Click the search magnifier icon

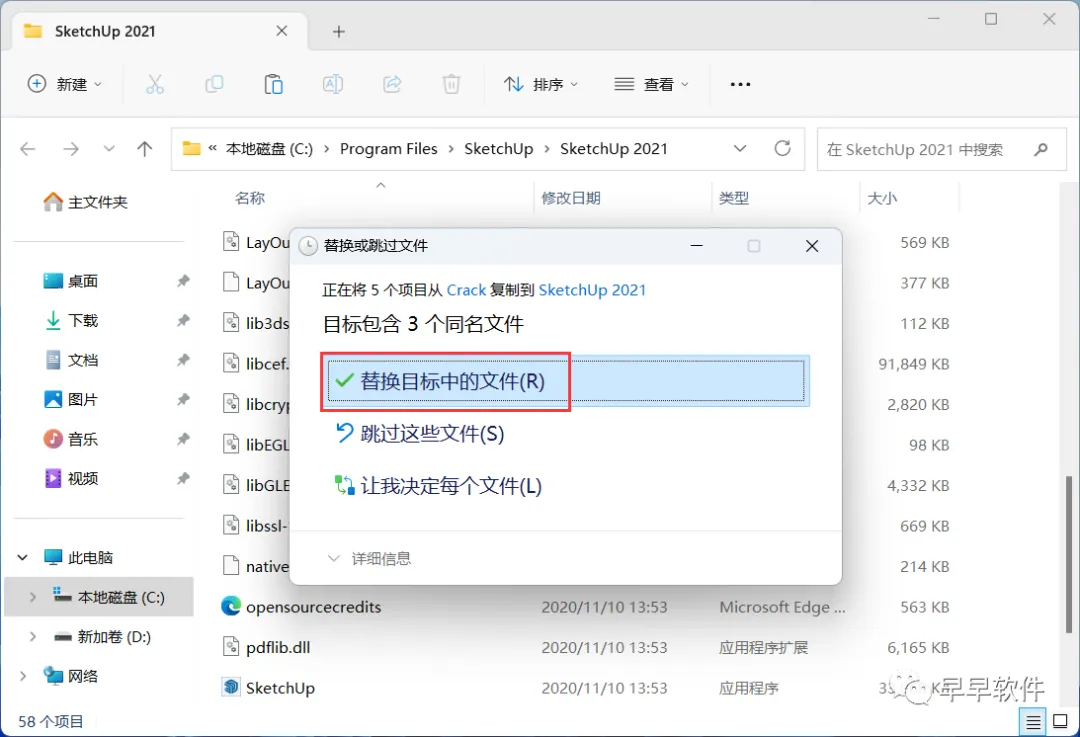pos(1041,149)
